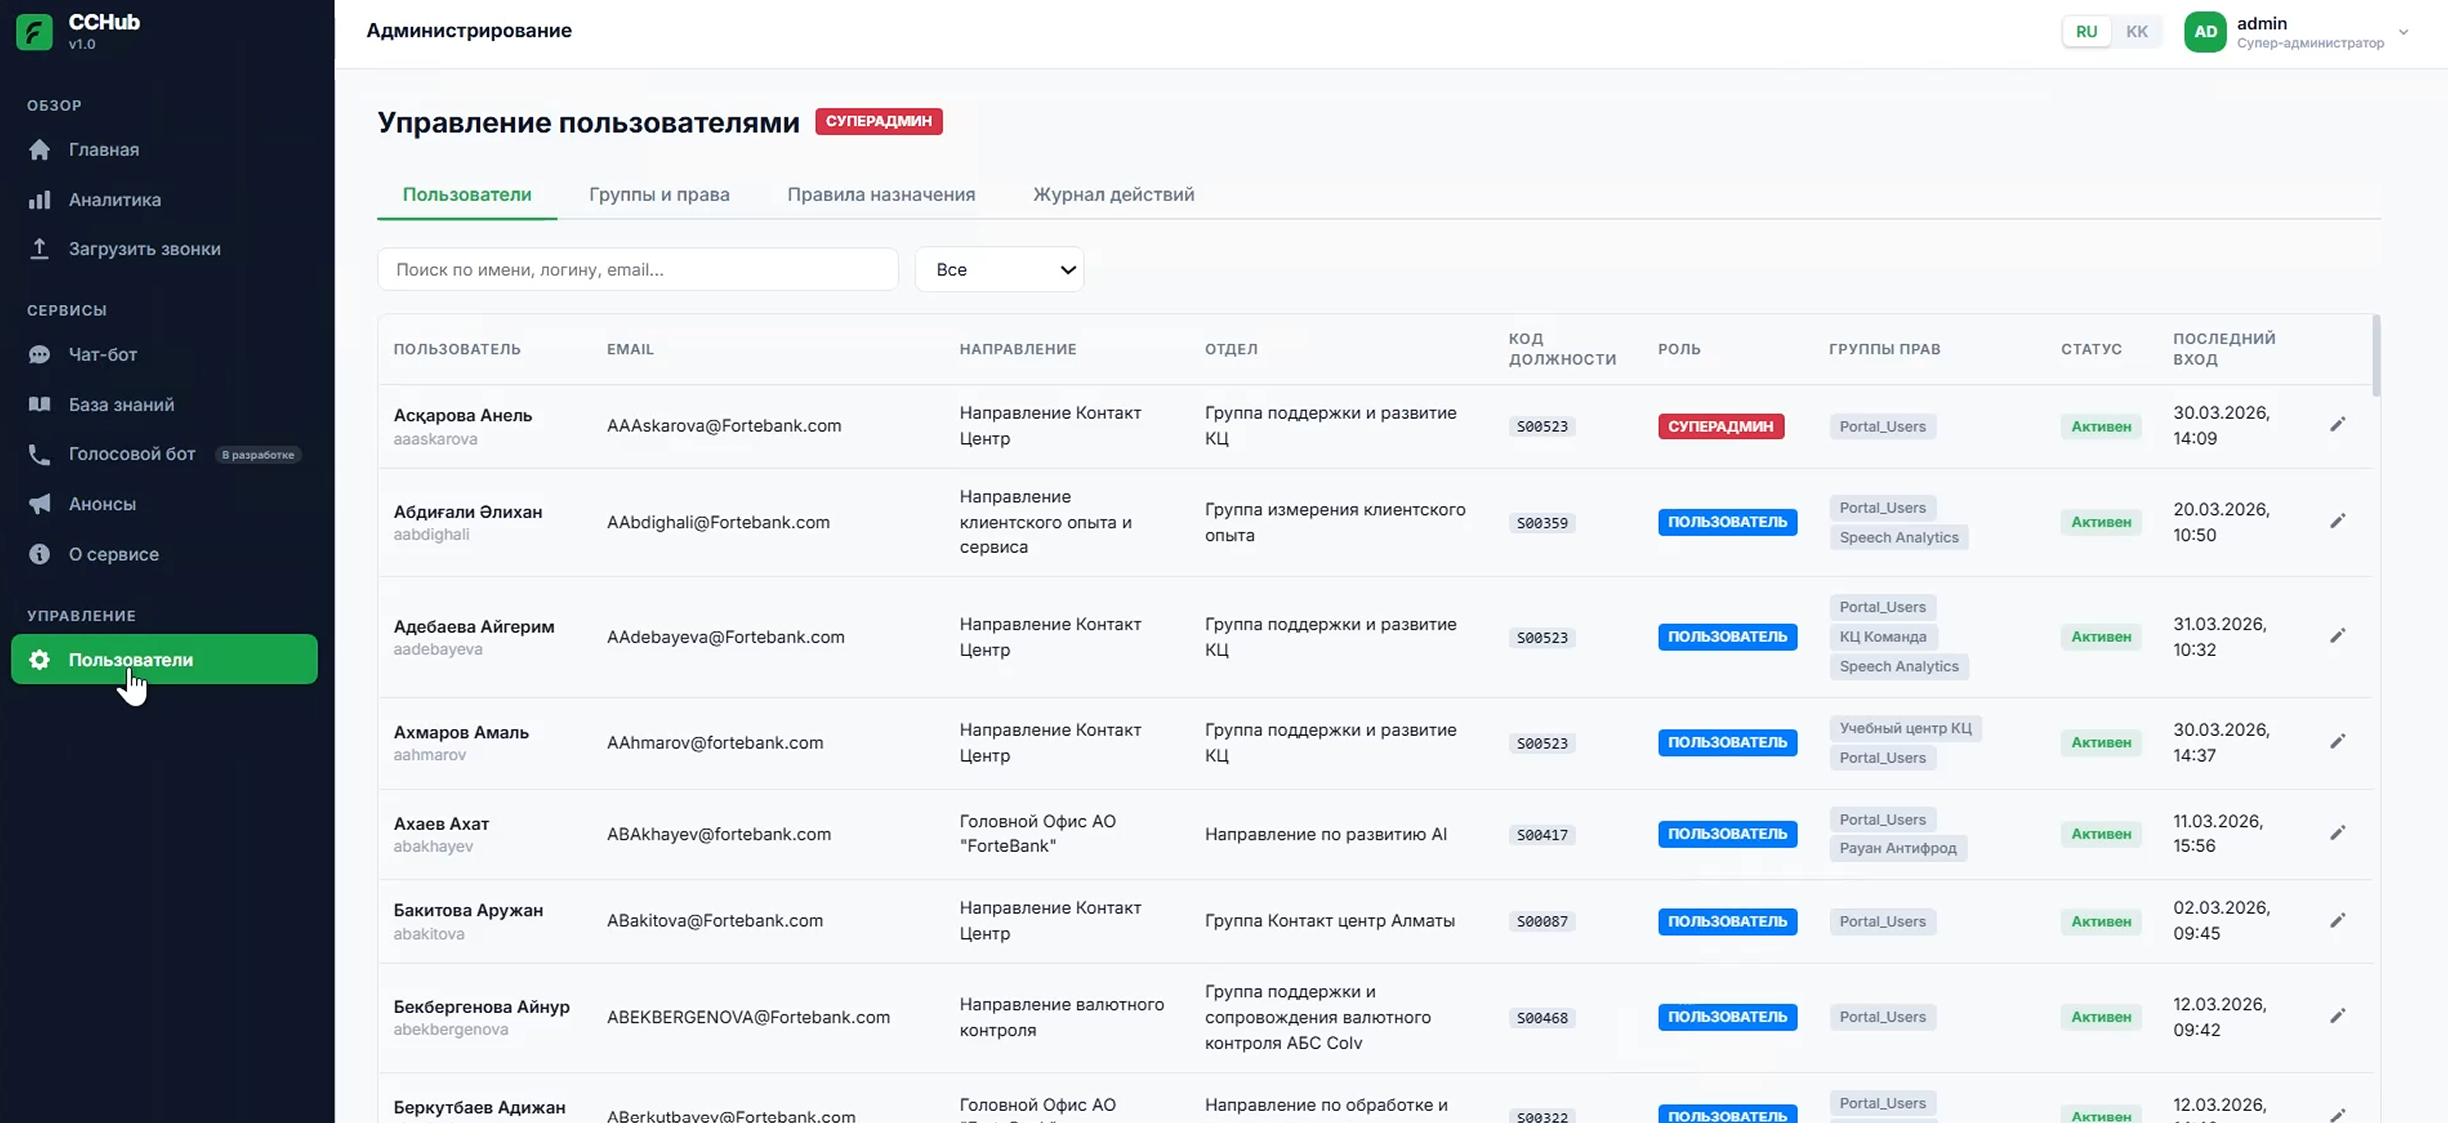Click the users table vertical scrollbar

point(2376,355)
